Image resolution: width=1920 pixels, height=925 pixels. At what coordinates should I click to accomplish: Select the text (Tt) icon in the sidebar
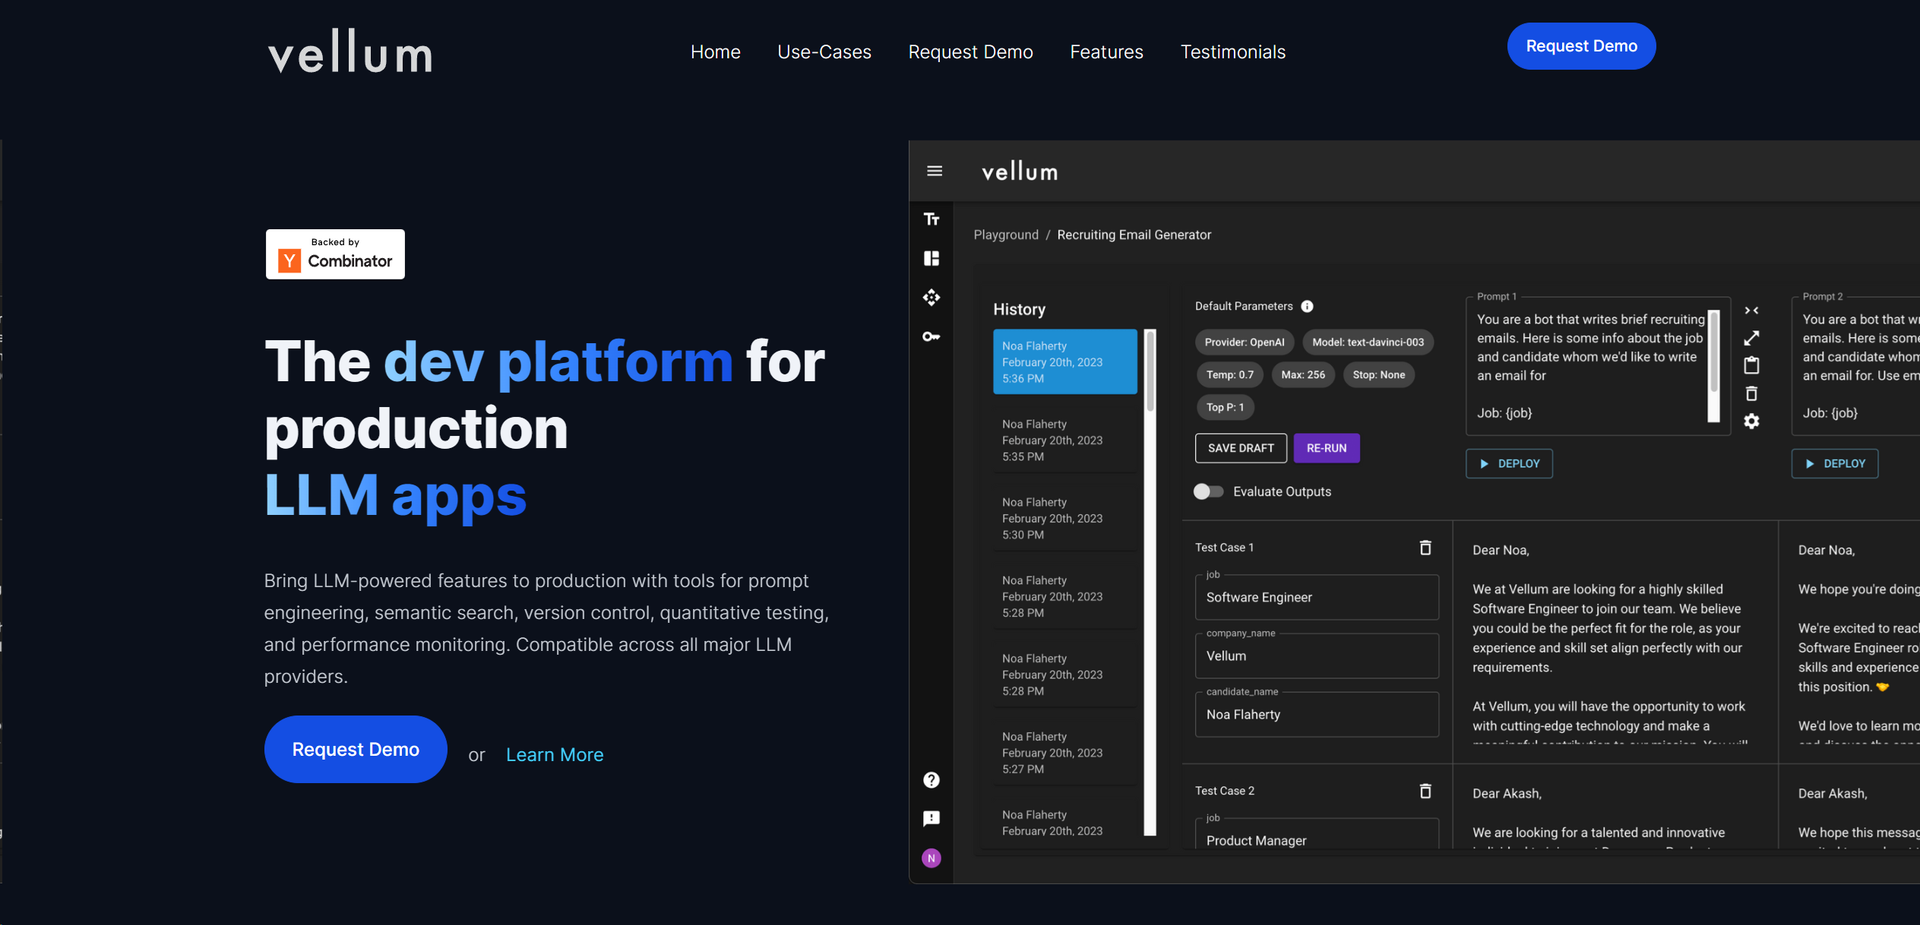click(931, 219)
